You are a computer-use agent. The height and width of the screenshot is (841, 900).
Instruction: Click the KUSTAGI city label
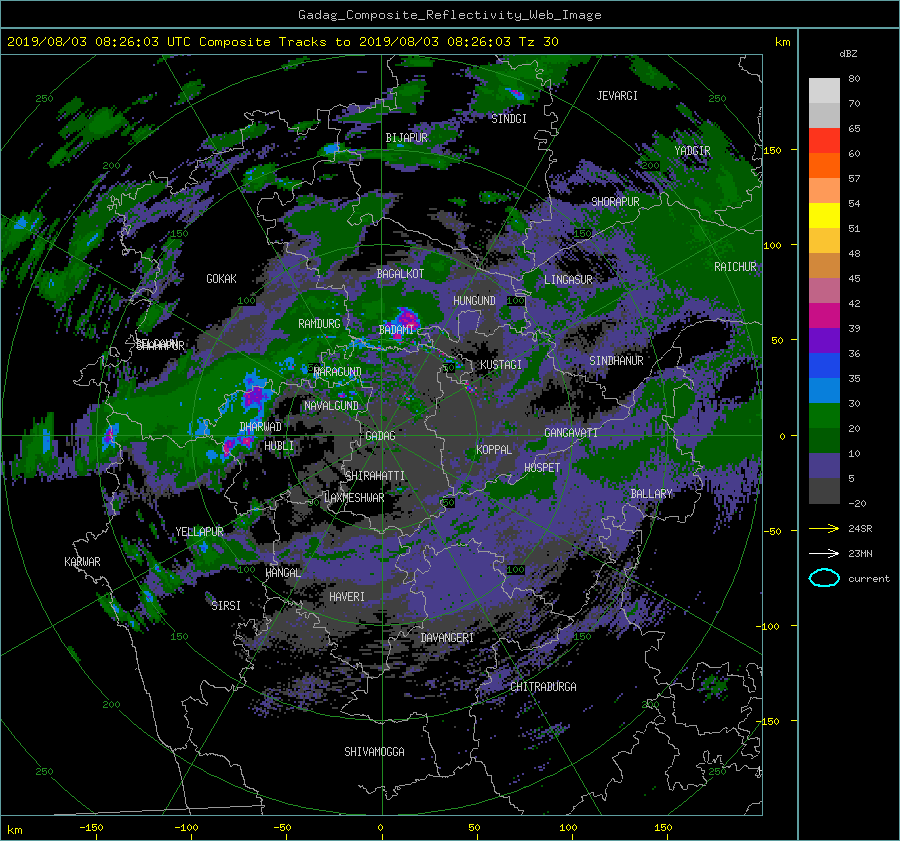[x=501, y=365]
